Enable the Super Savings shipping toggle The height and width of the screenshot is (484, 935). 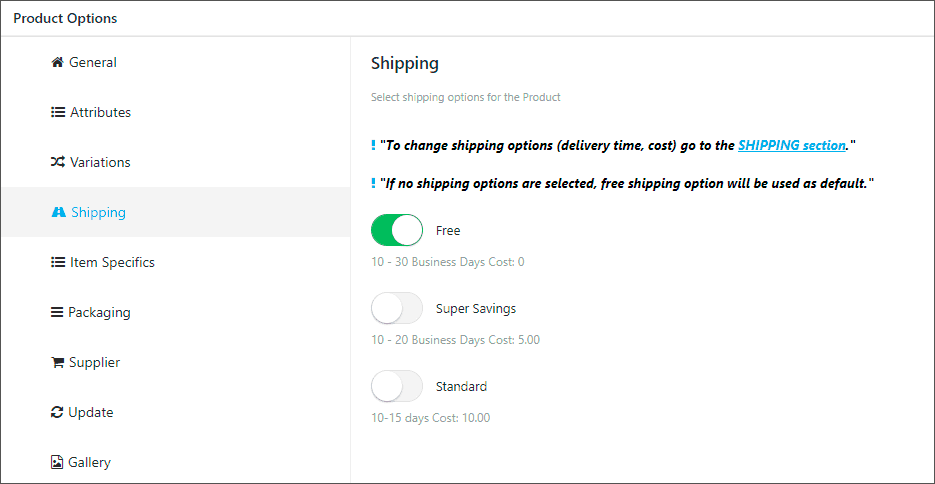click(x=397, y=308)
